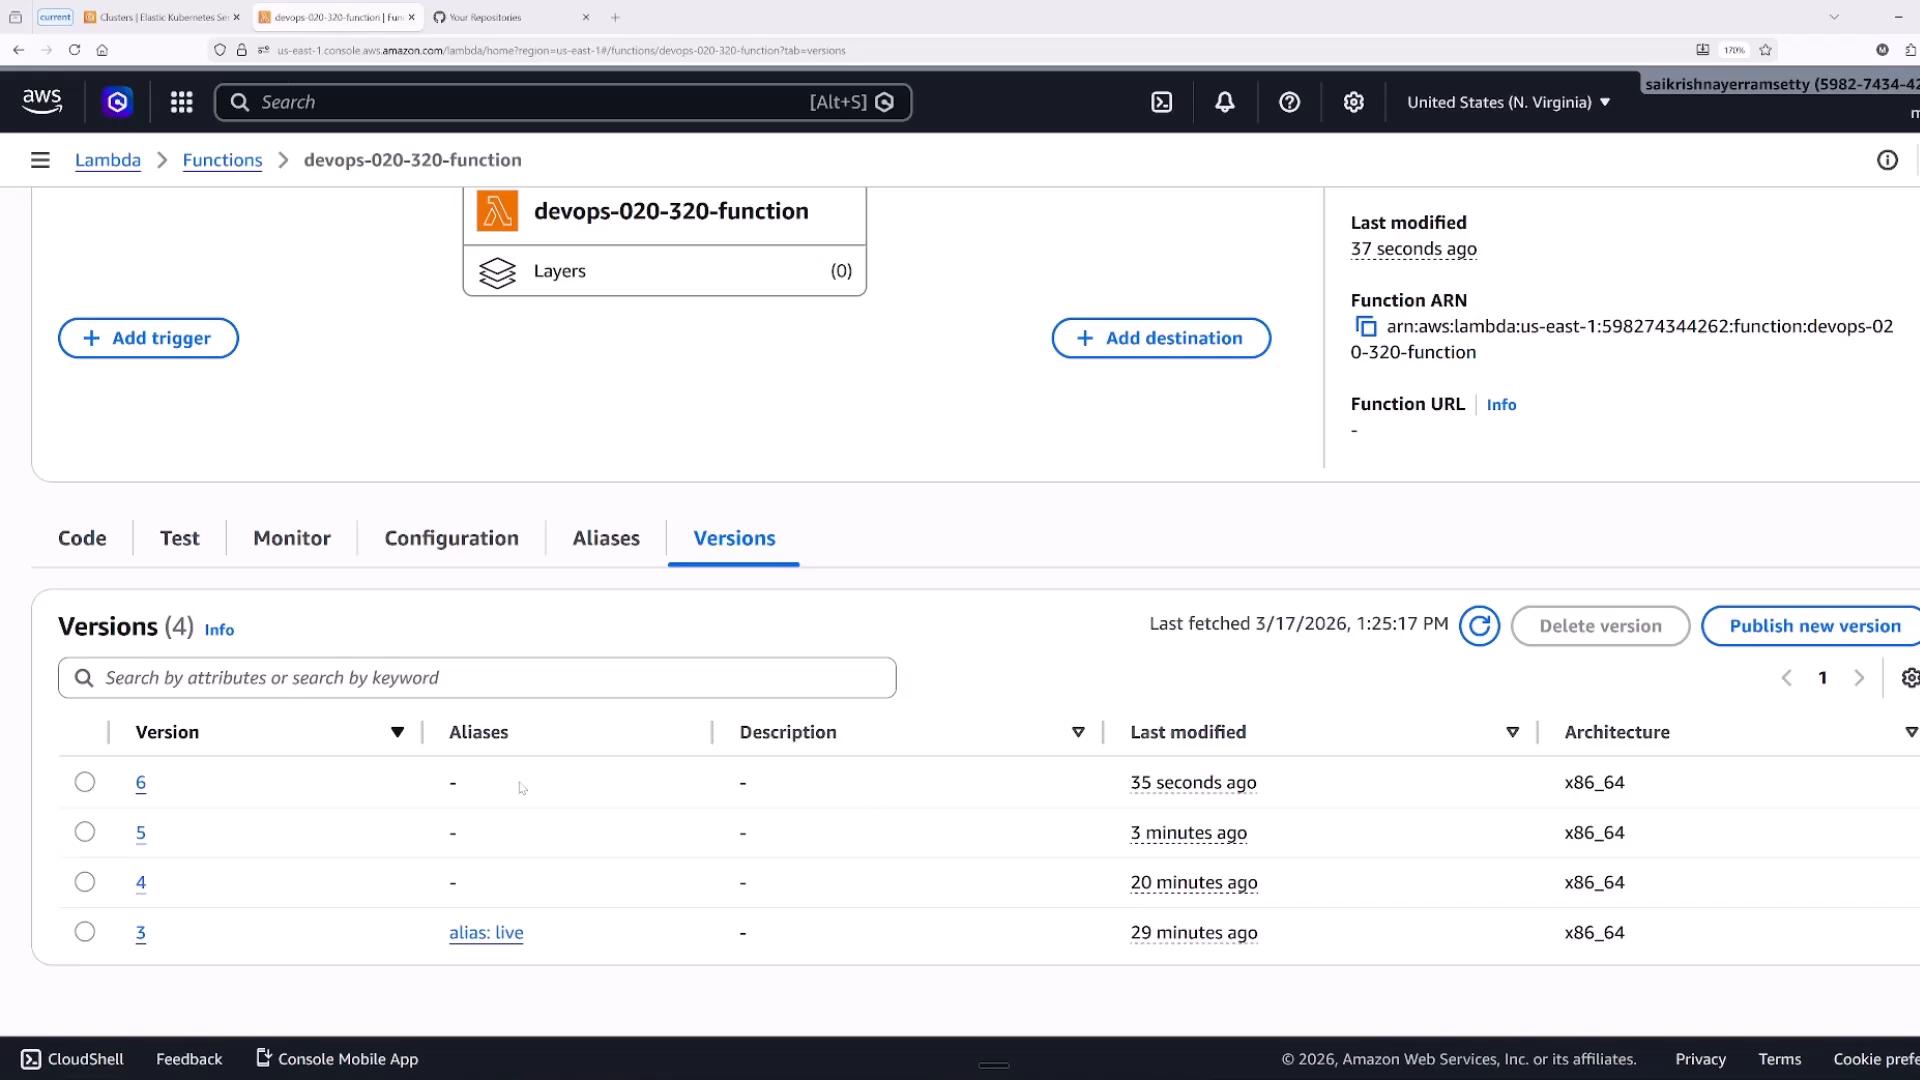Image resolution: width=1920 pixels, height=1080 pixels.
Task: Sort by the Description column arrow
Action: pyautogui.click(x=1078, y=732)
